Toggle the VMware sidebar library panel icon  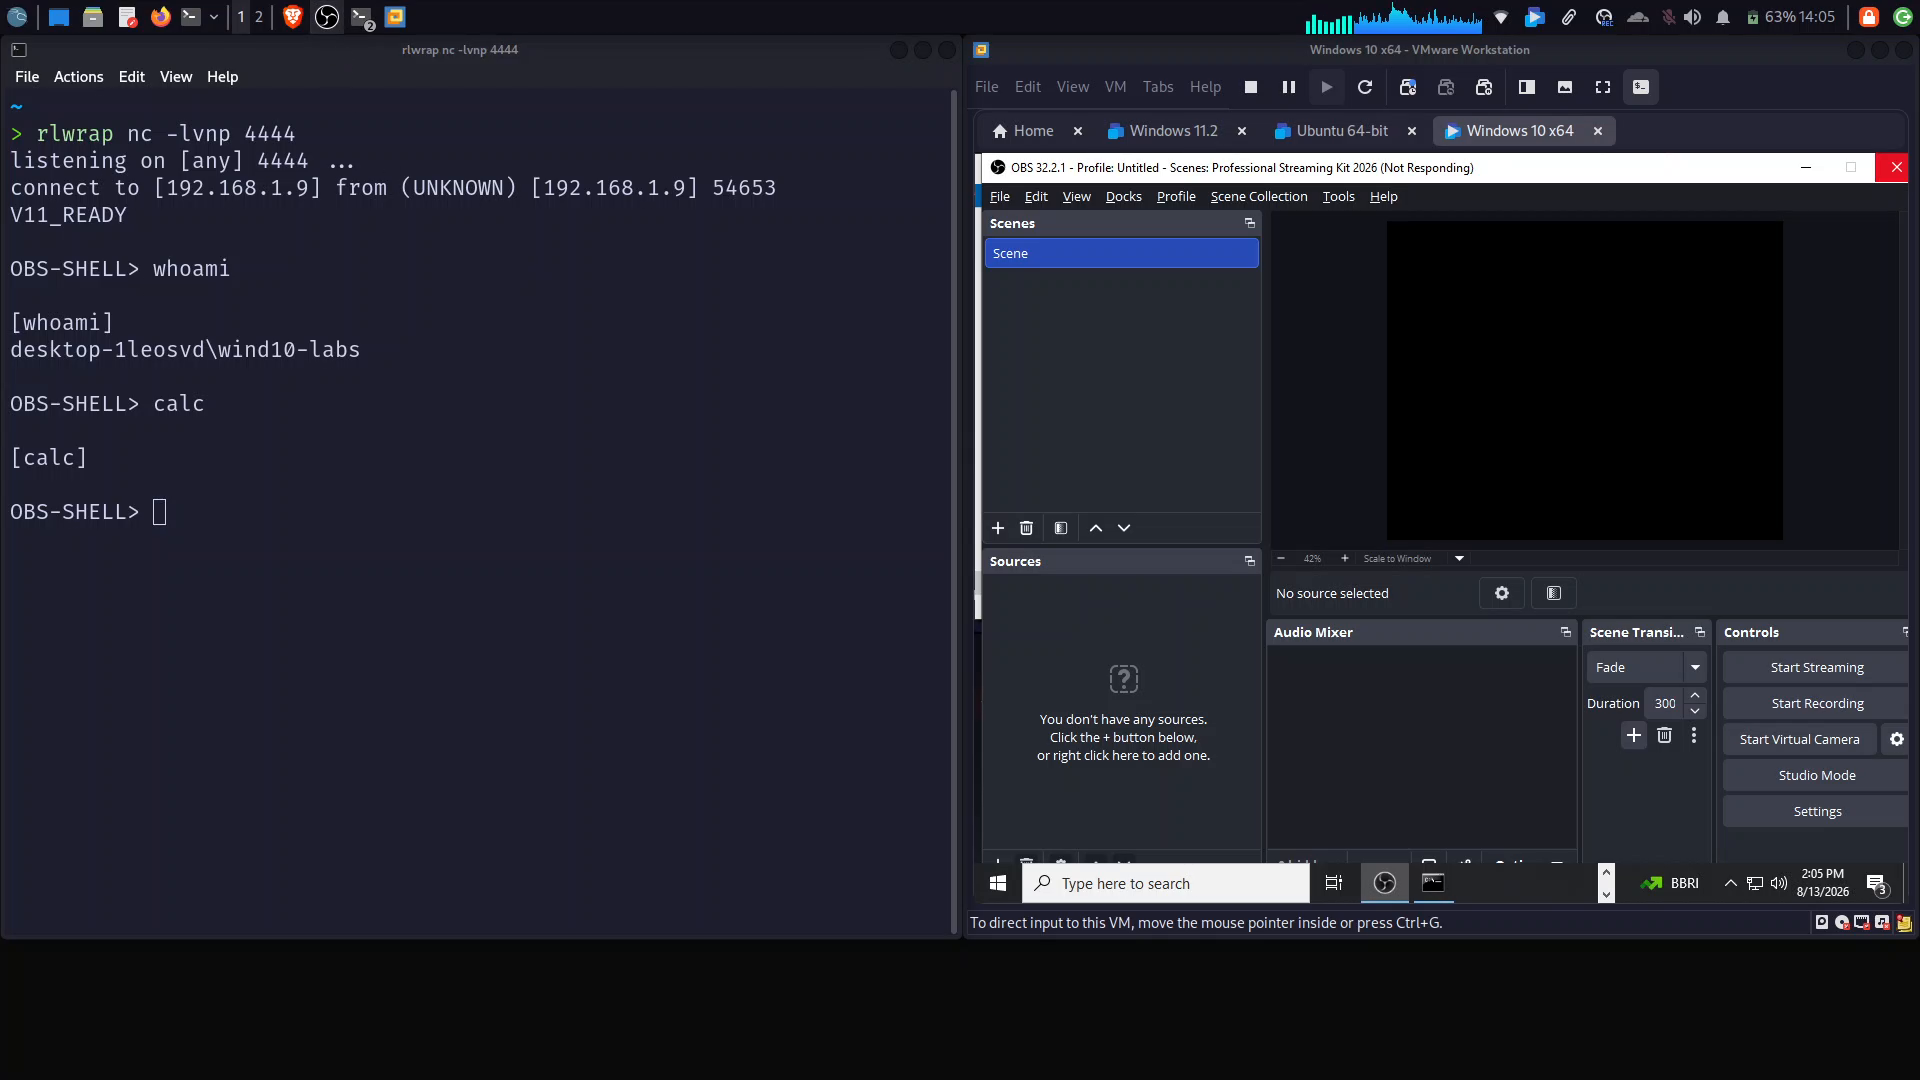[1527, 87]
